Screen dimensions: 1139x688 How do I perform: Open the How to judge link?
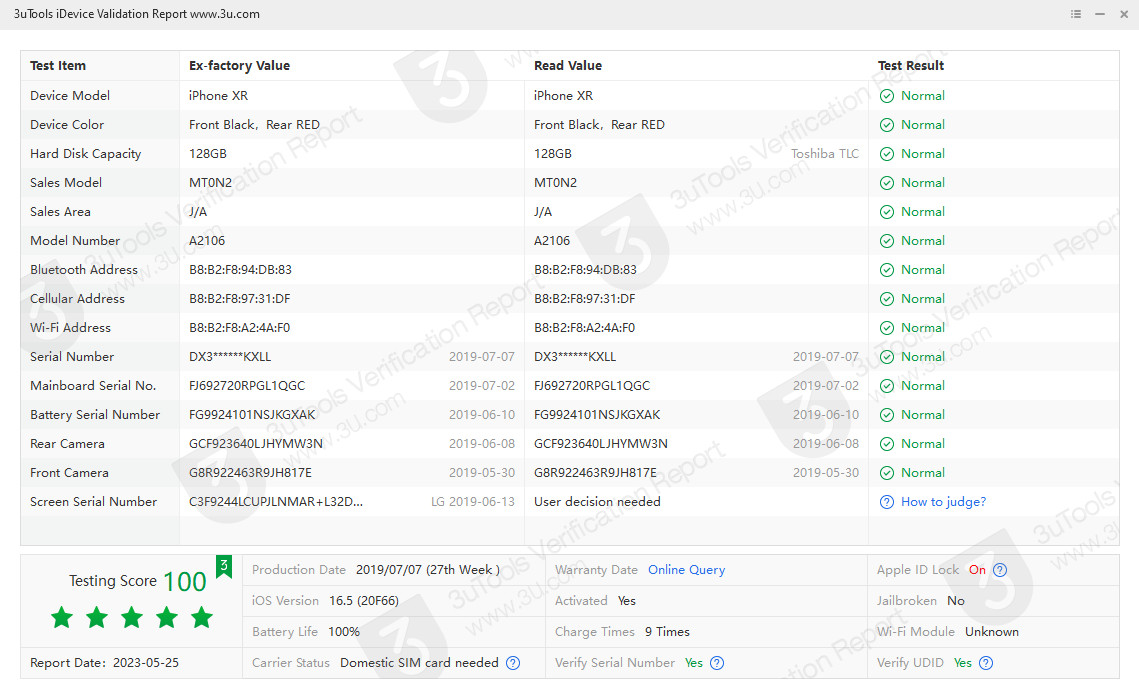[943, 502]
